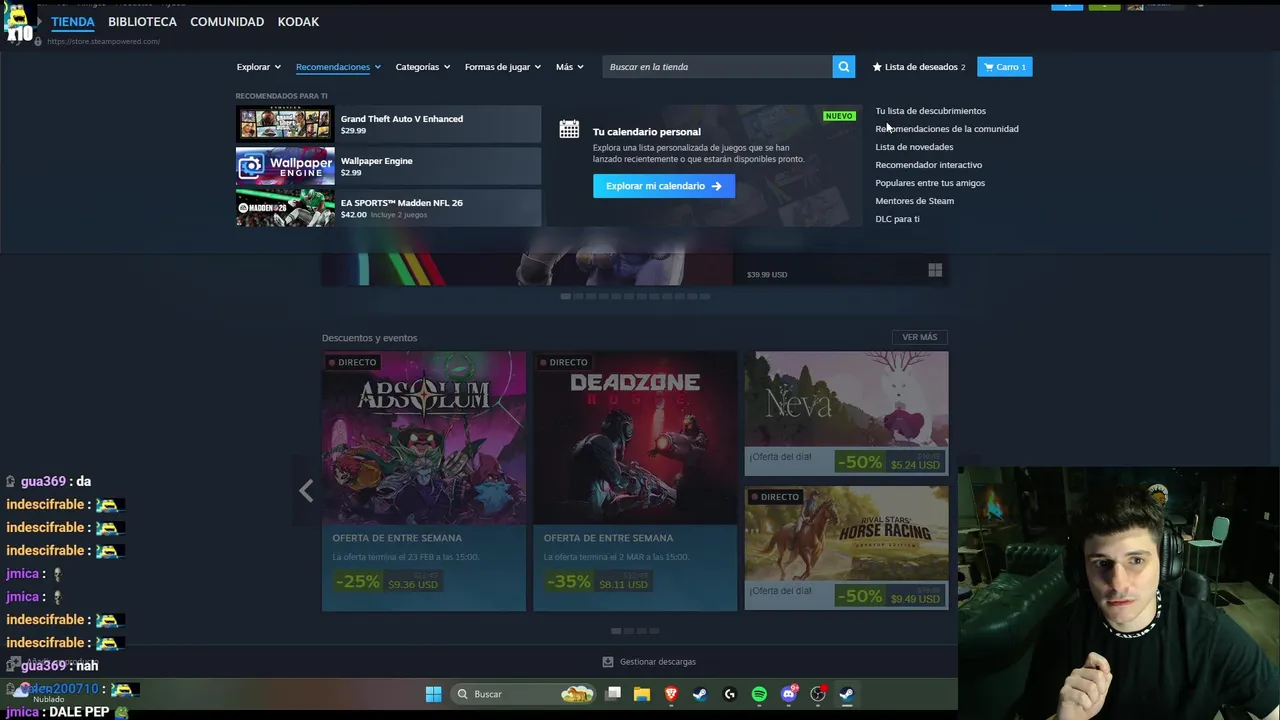Click the NUEVO badge on calendar panel

[x=839, y=116]
